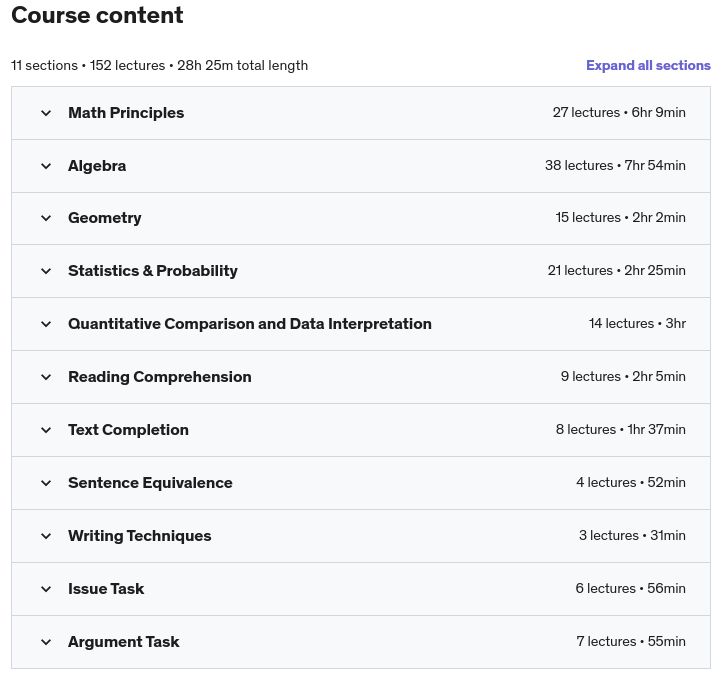The height and width of the screenshot is (681, 718).
Task: Expand the Geometry section chevron
Action: (46, 218)
